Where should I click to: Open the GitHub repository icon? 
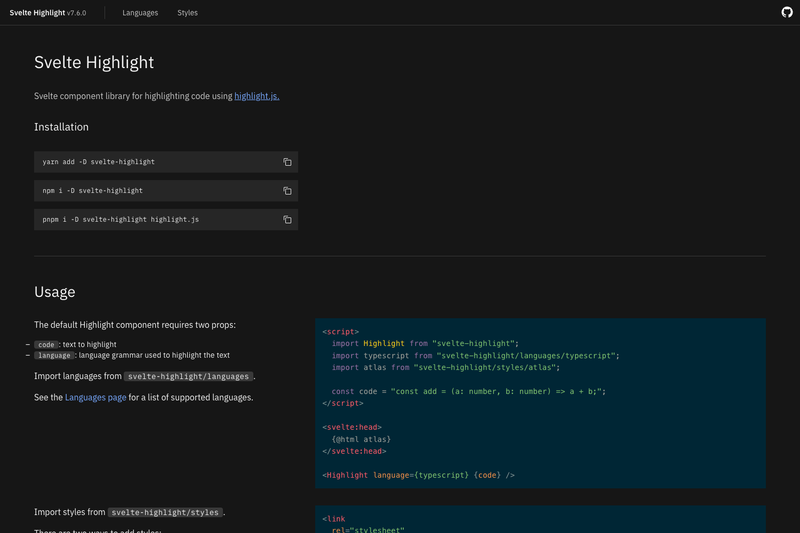(x=787, y=12)
